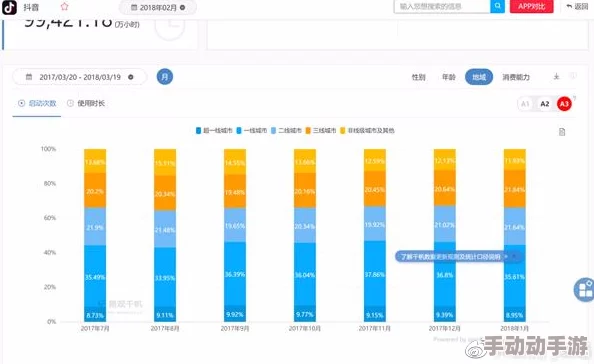The image size is (594, 364).
Task: Close the blue data-update notice tooltip
Action: point(514,256)
